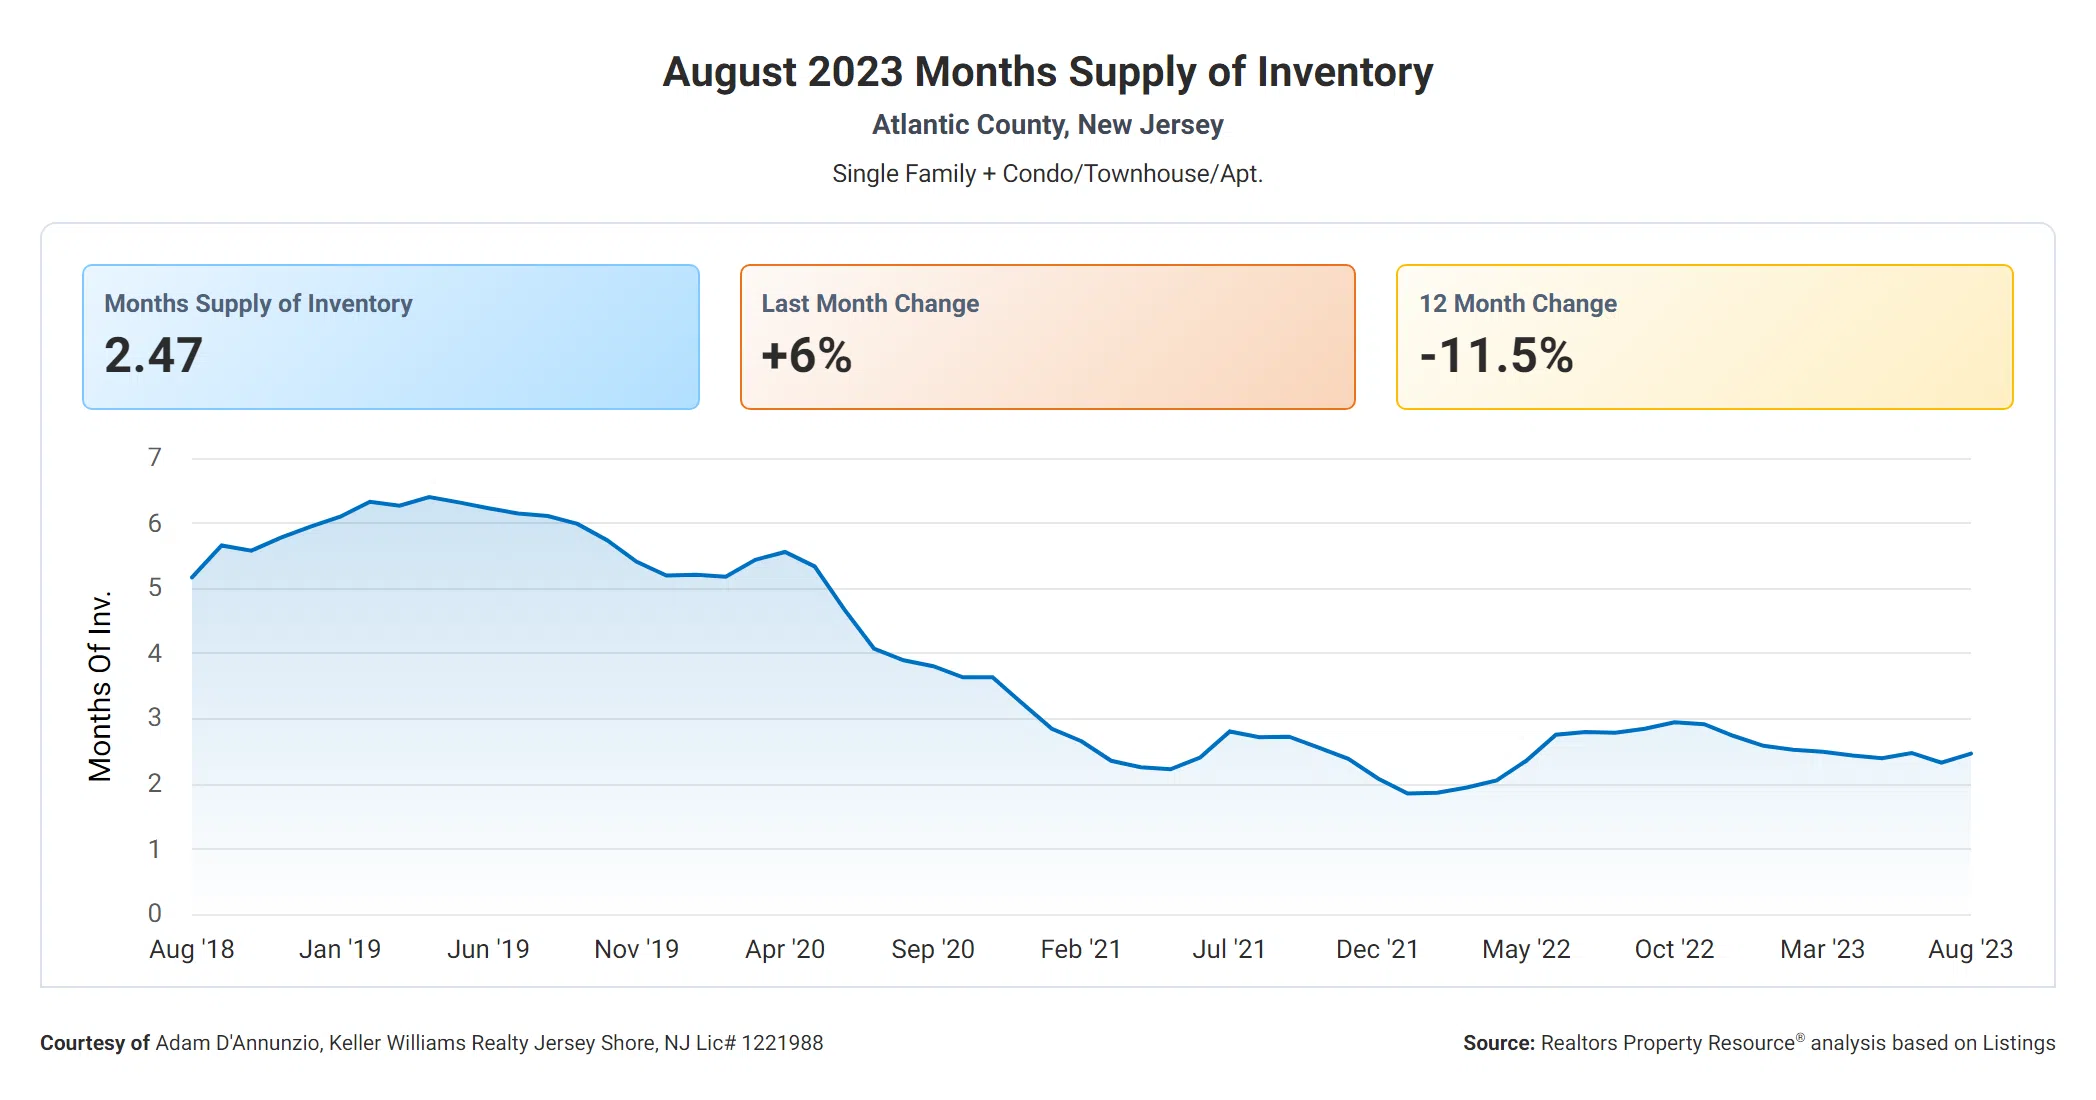Click the Source: Realtors Property Resource attribution
The width and height of the screenshot is (2096, 1100).
coord(1759,1043)
